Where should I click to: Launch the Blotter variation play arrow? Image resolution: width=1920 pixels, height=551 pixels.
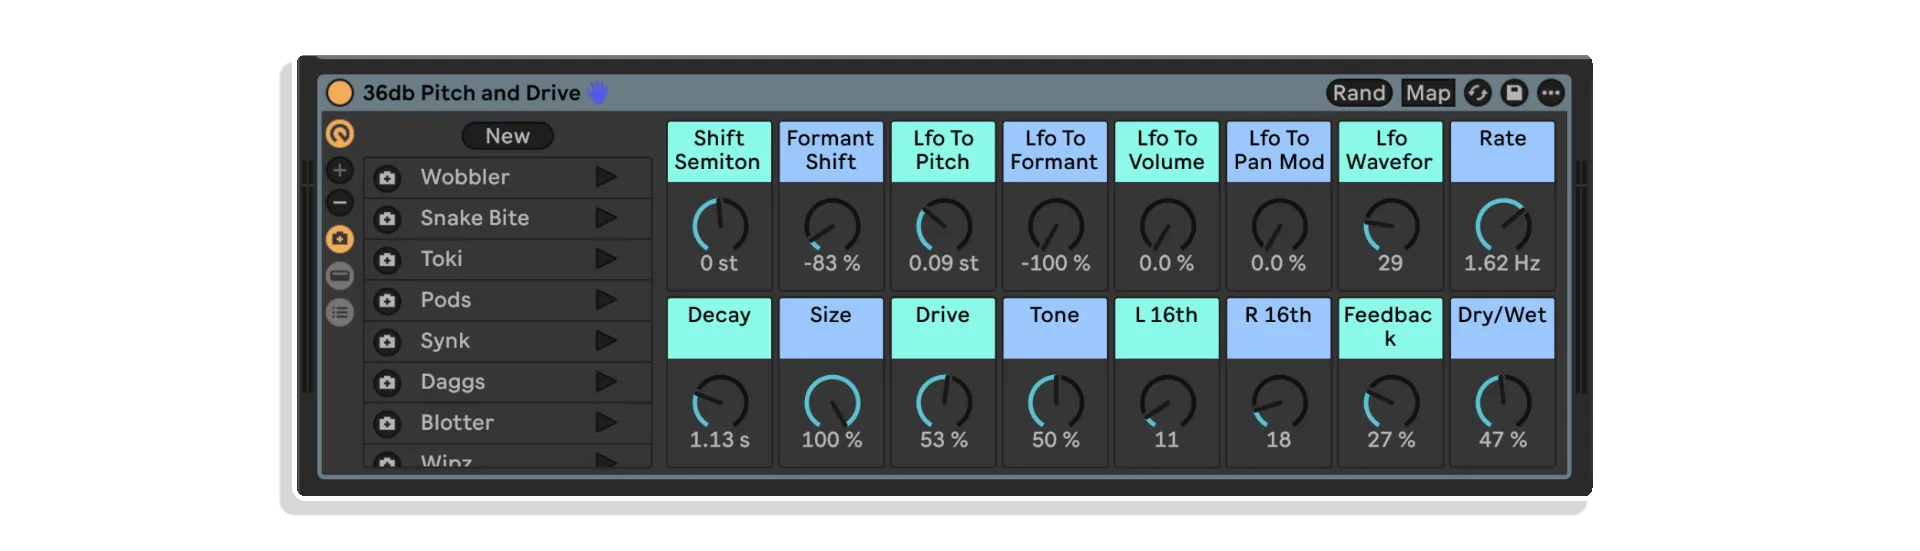point(606,423)
